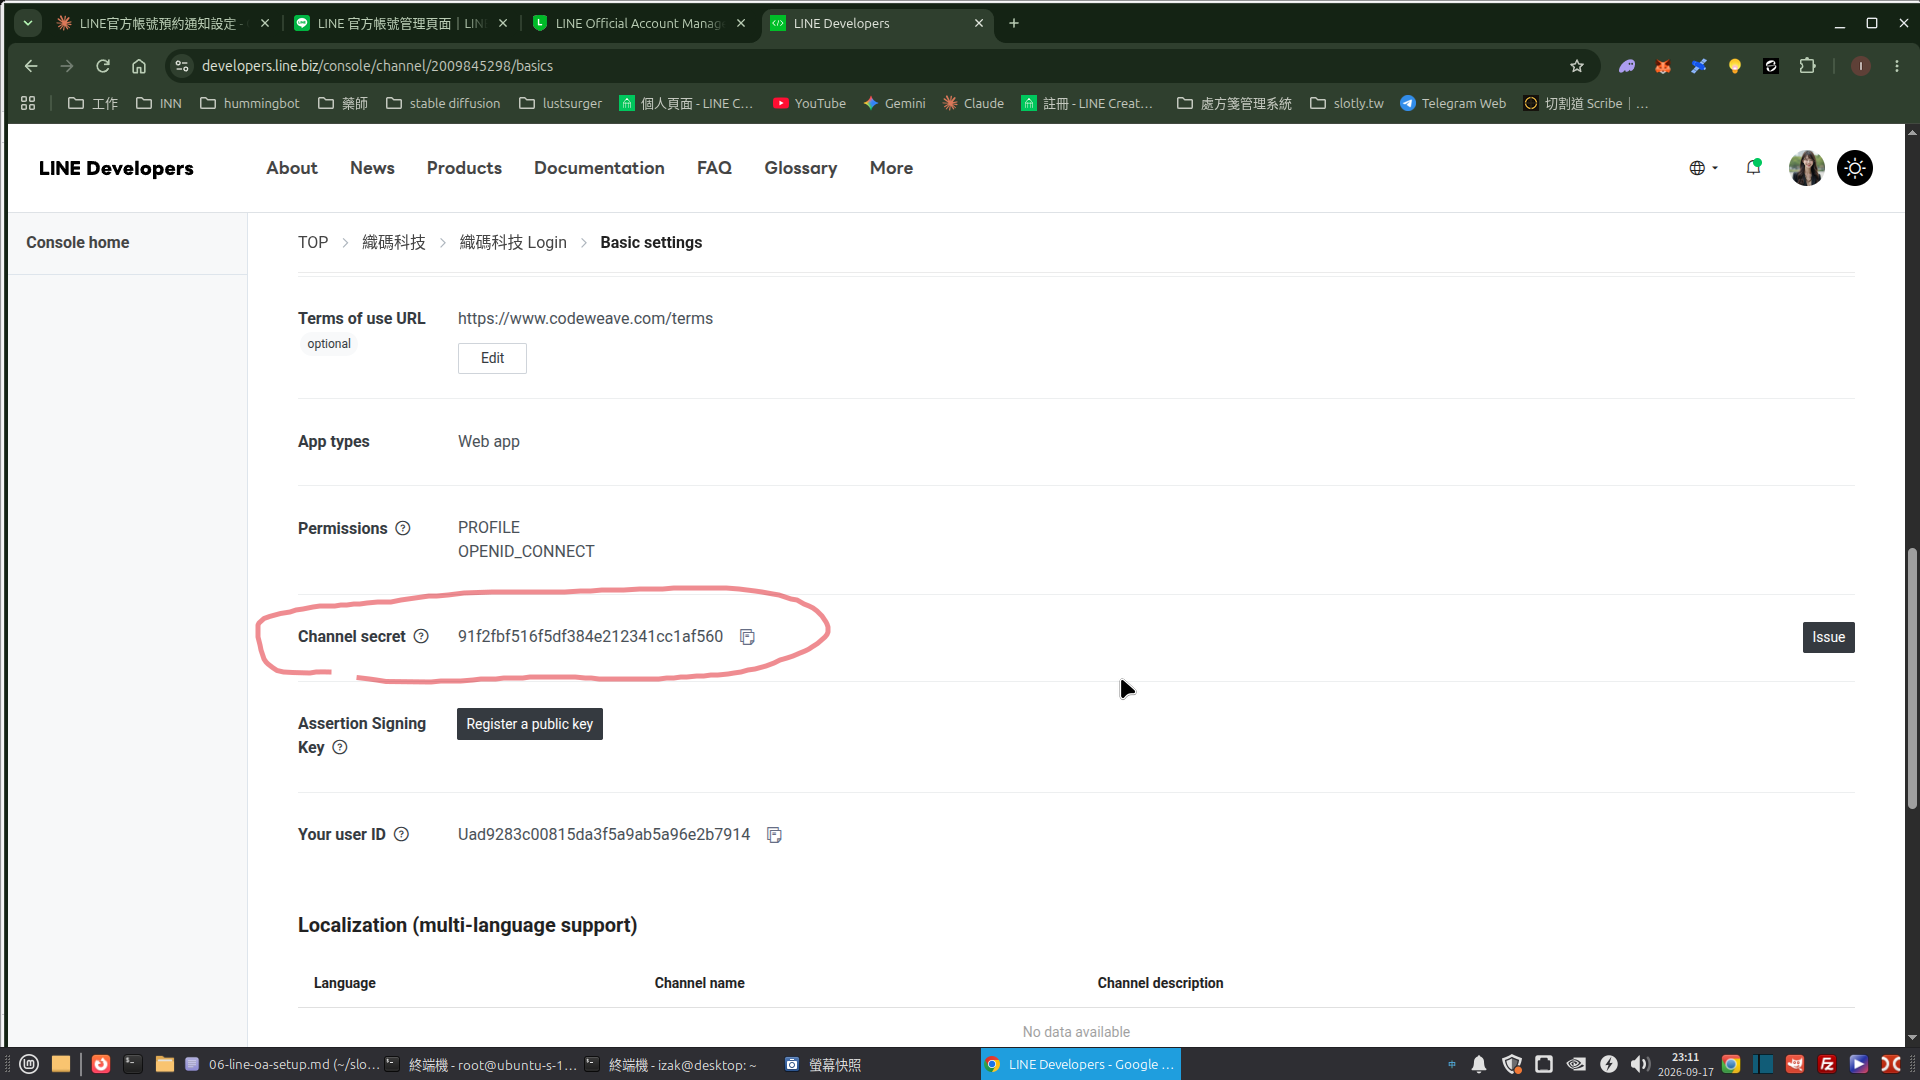Click the page vertical scrollbar thumb
Viewport: 1920px width, 1080px height.
(1912, 678)
